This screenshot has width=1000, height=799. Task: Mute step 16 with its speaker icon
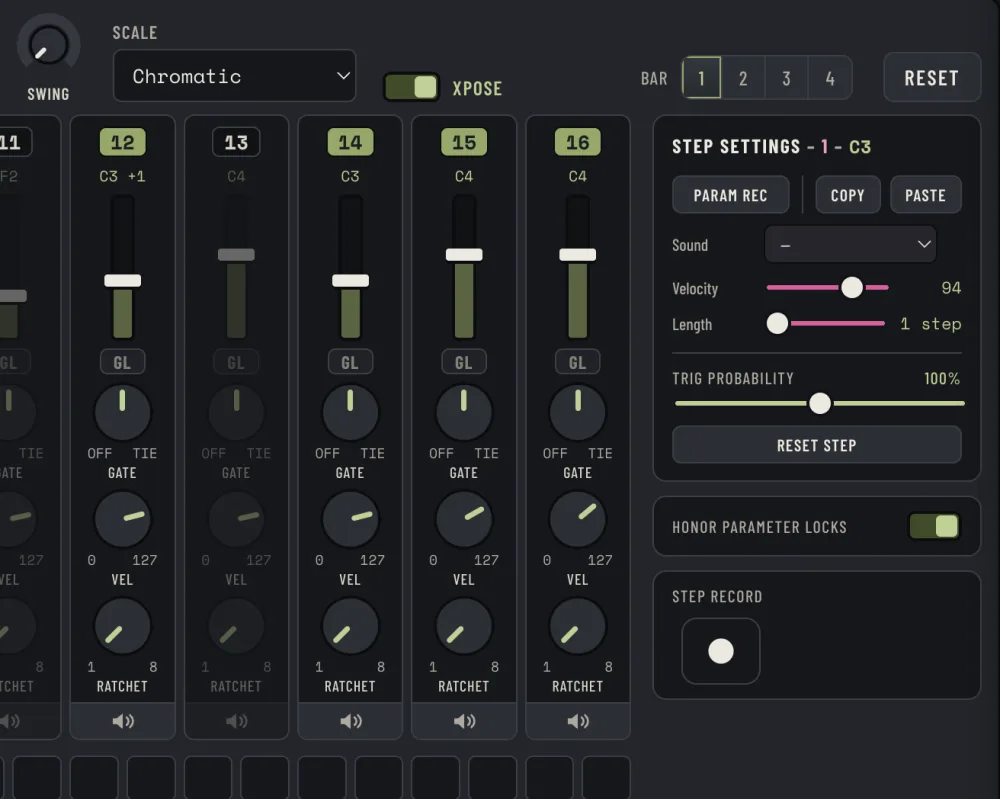pos(578,721)
